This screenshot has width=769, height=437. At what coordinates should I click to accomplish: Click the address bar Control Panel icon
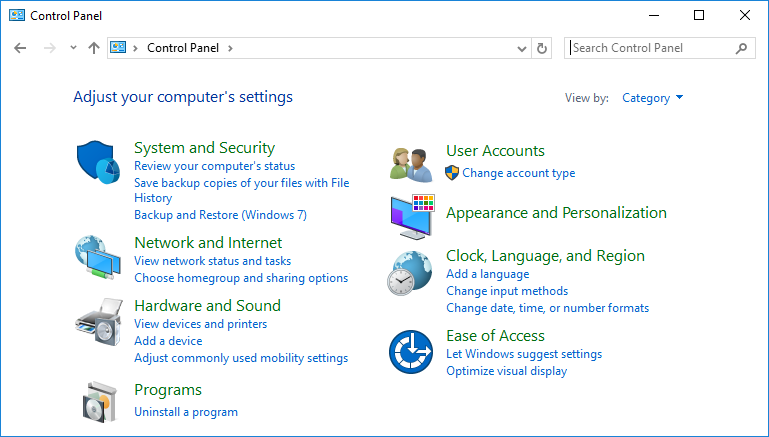pos(118,48)
